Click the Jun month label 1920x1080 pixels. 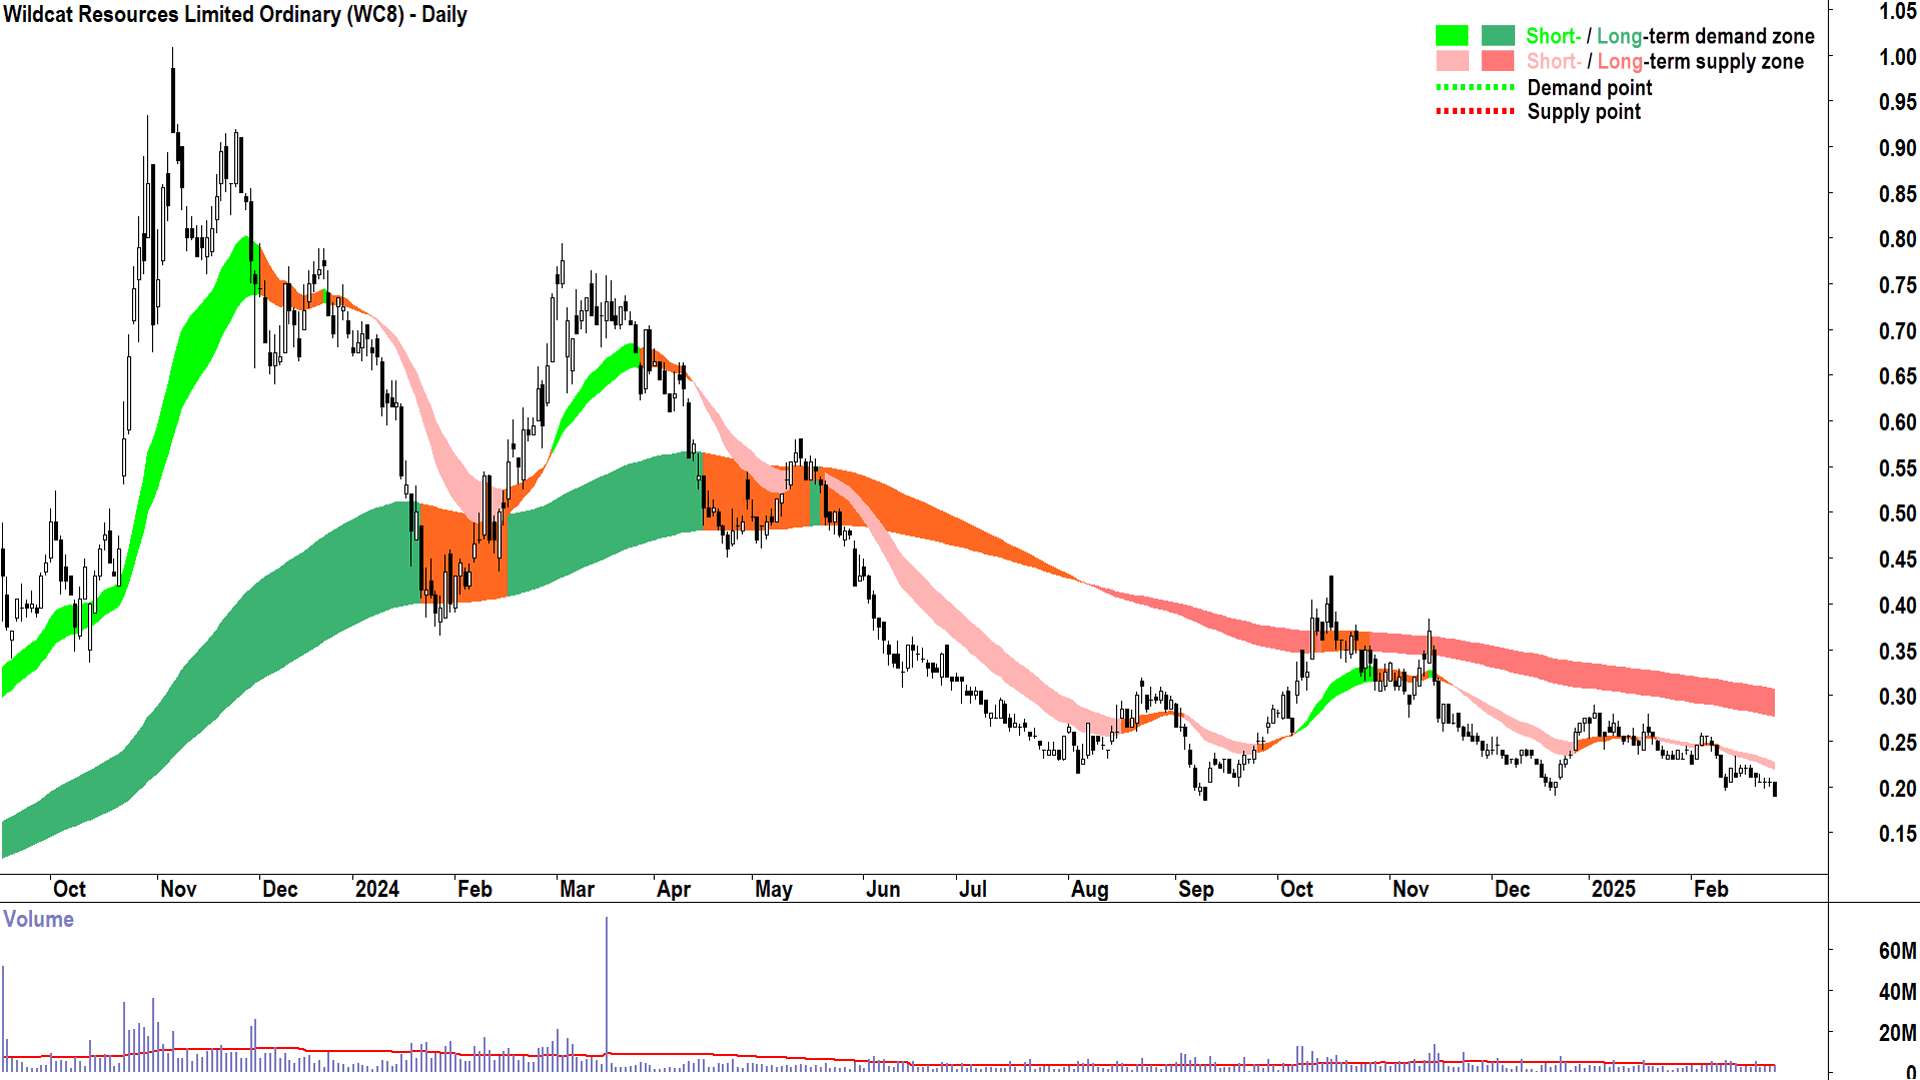pos(883,889)
